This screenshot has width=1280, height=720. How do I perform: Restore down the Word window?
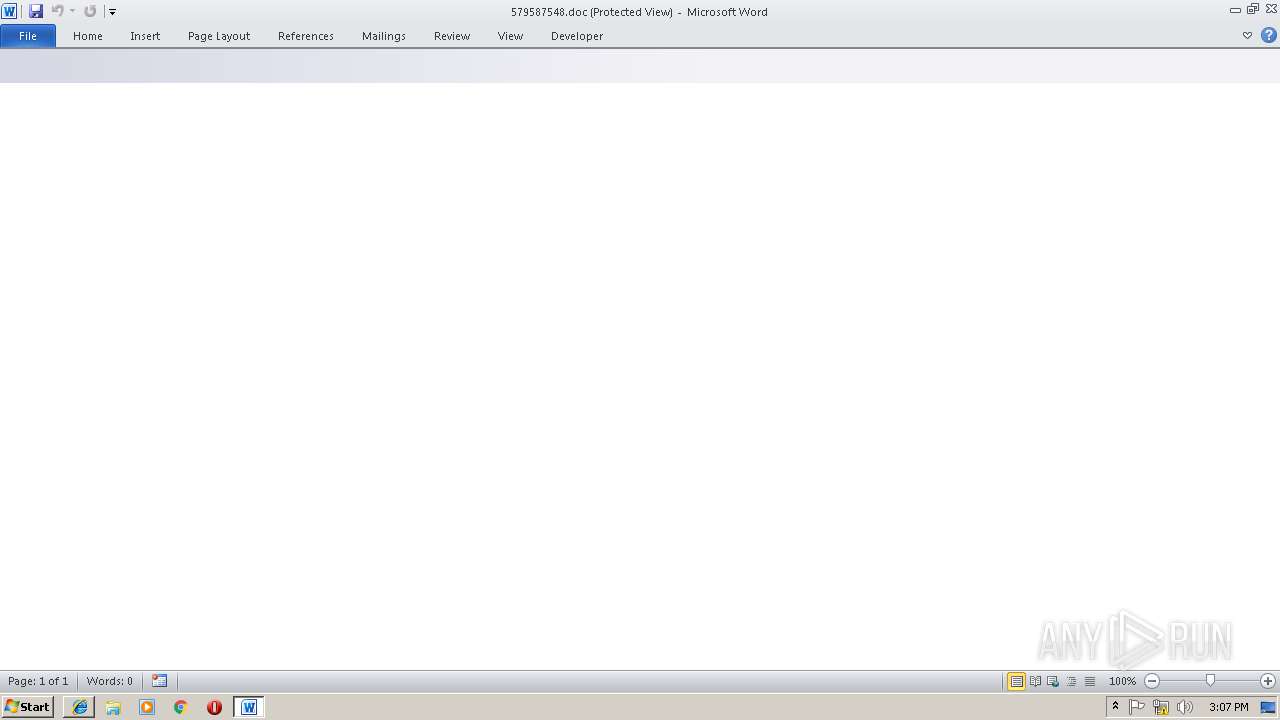tap(1253, 9)
